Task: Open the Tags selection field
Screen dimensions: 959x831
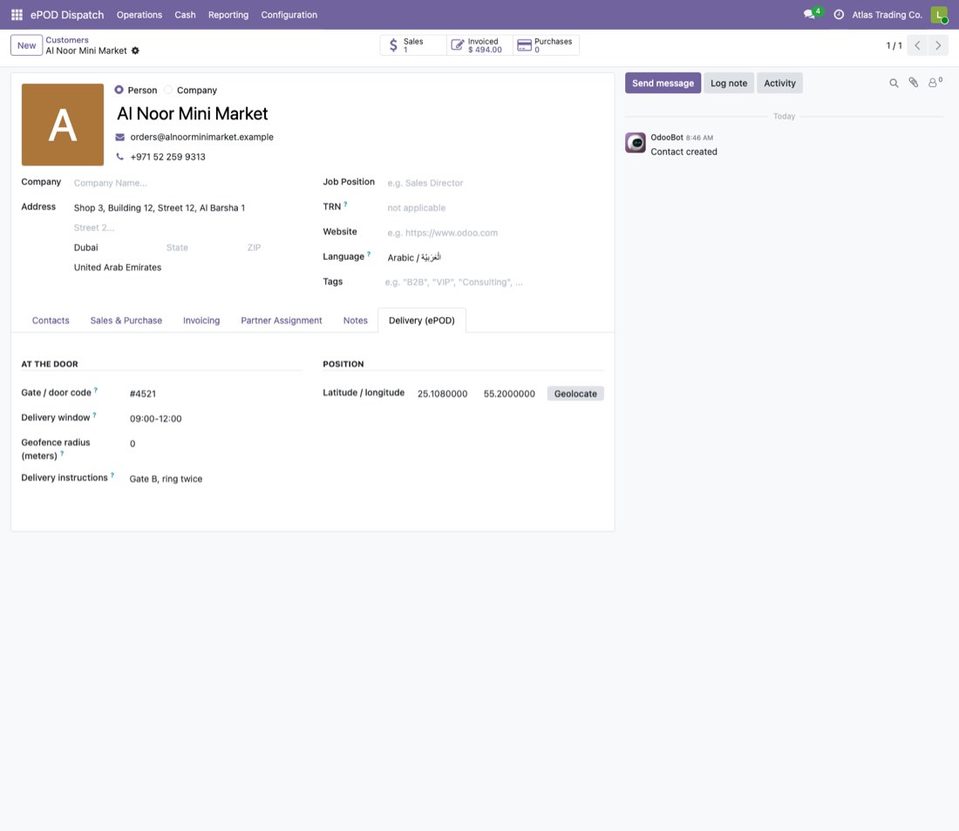Action: click(x=494, y=282)
